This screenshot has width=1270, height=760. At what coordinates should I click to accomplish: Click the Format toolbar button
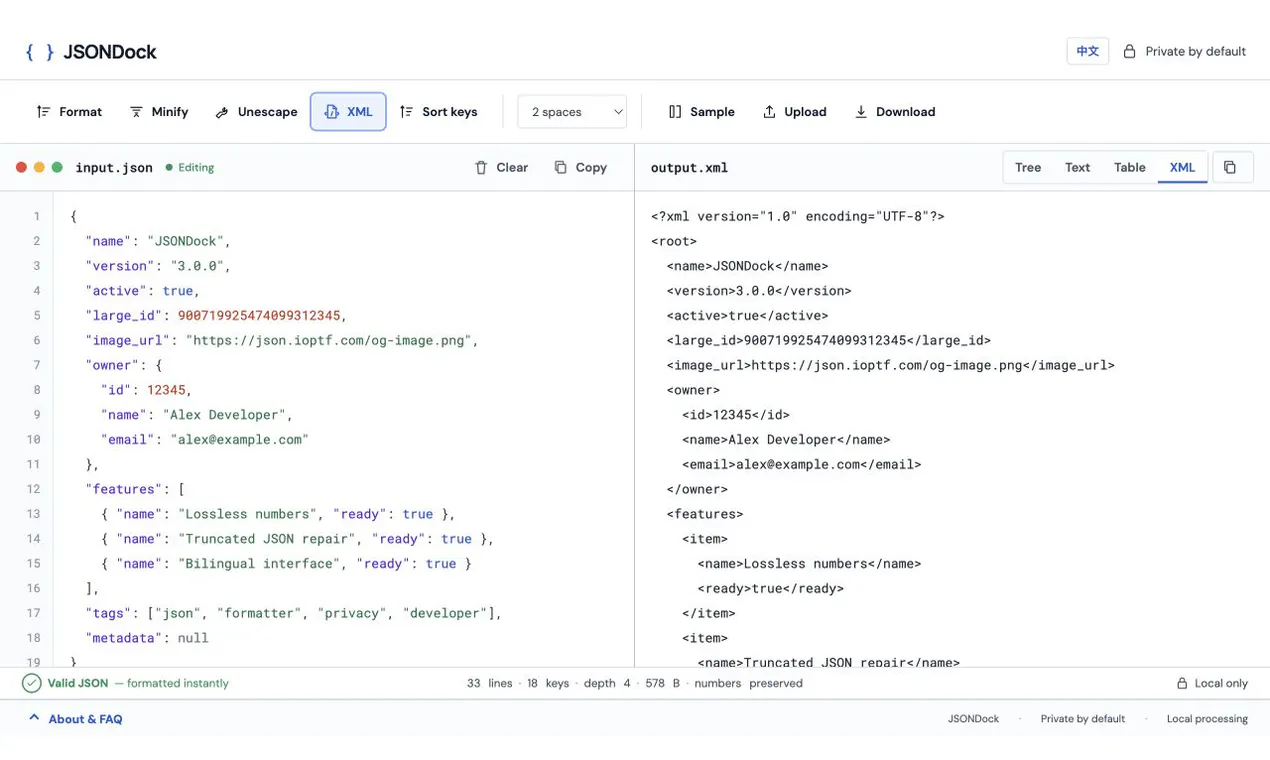pos(69,112)
